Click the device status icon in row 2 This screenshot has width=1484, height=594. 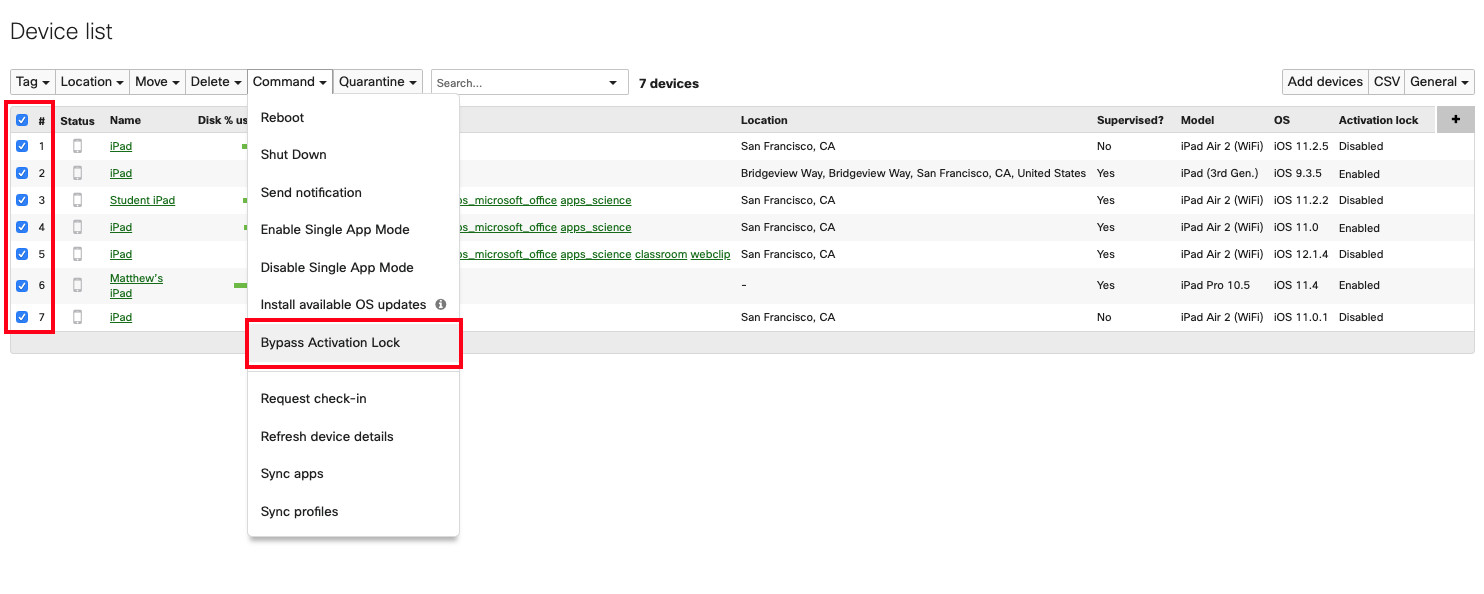(x=77, y=173)
